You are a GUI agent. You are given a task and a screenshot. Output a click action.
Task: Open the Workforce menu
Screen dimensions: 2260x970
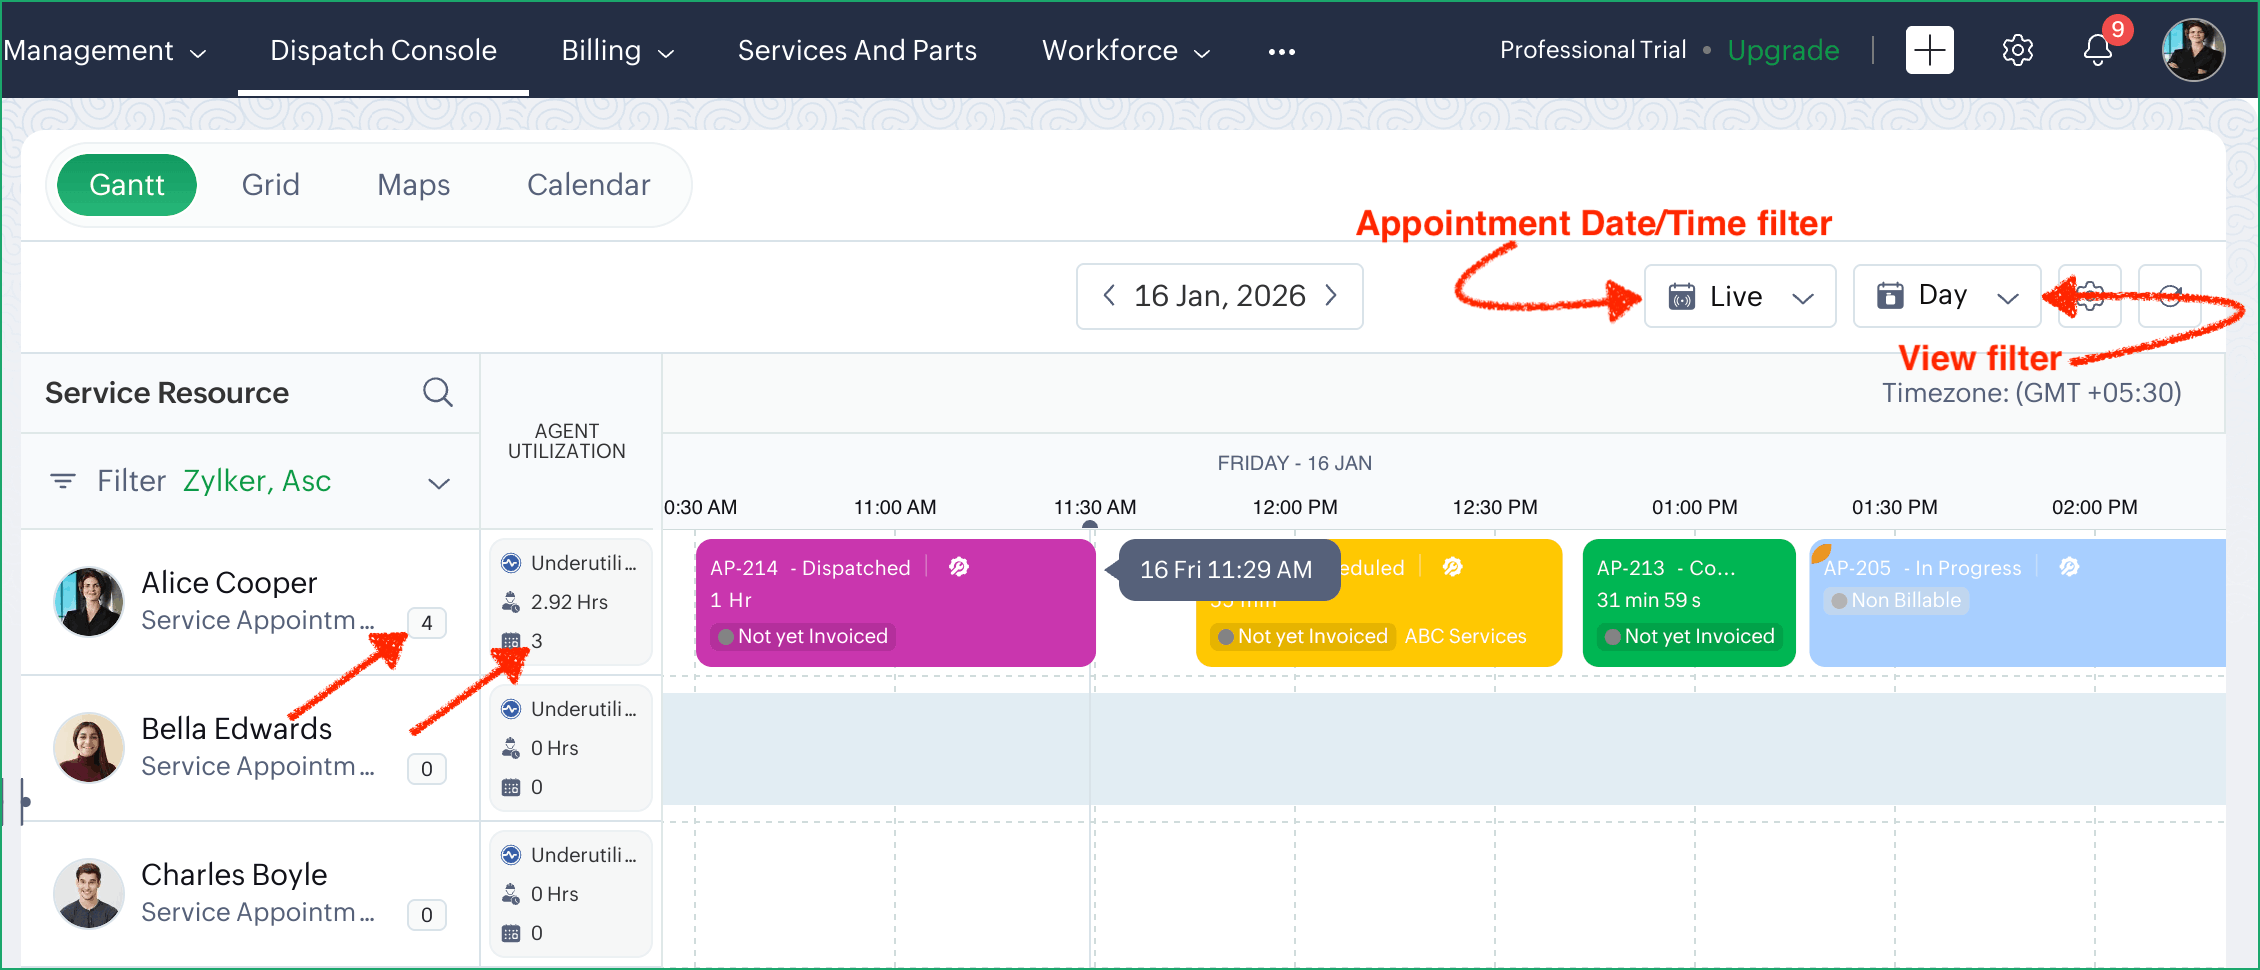(1125, 51)
